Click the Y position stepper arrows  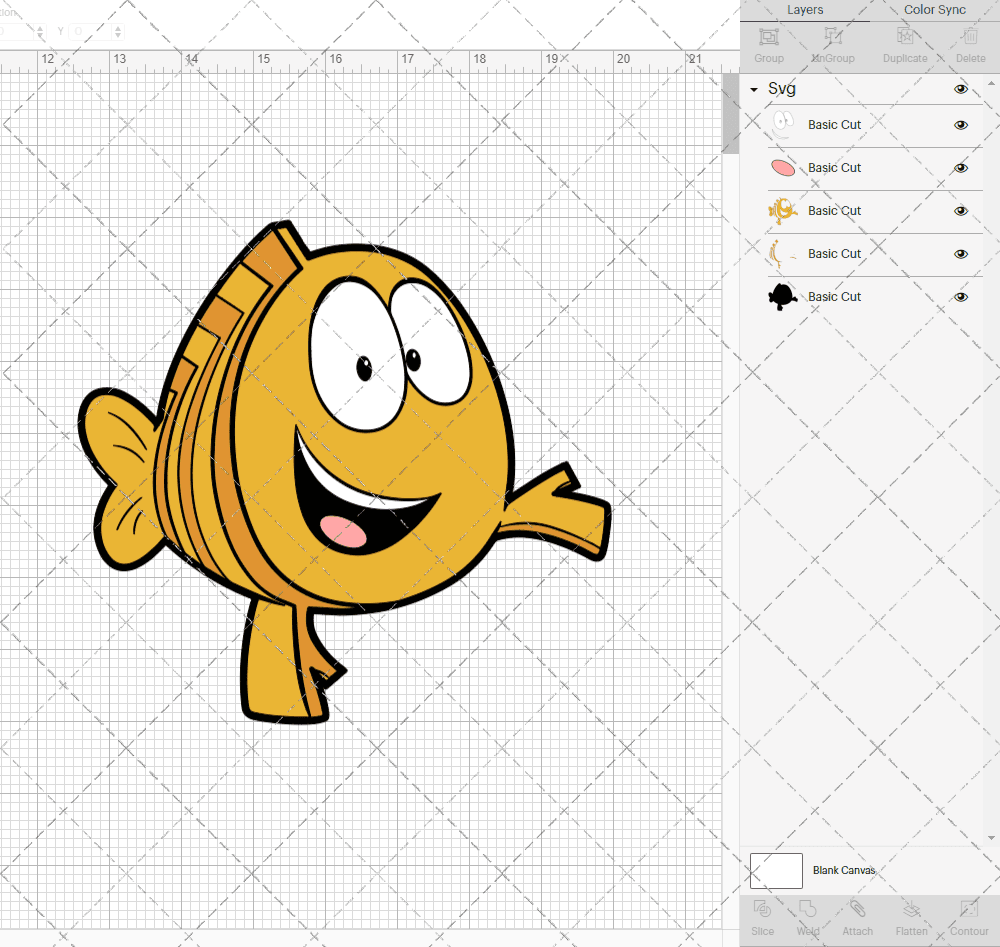(118, 31)
